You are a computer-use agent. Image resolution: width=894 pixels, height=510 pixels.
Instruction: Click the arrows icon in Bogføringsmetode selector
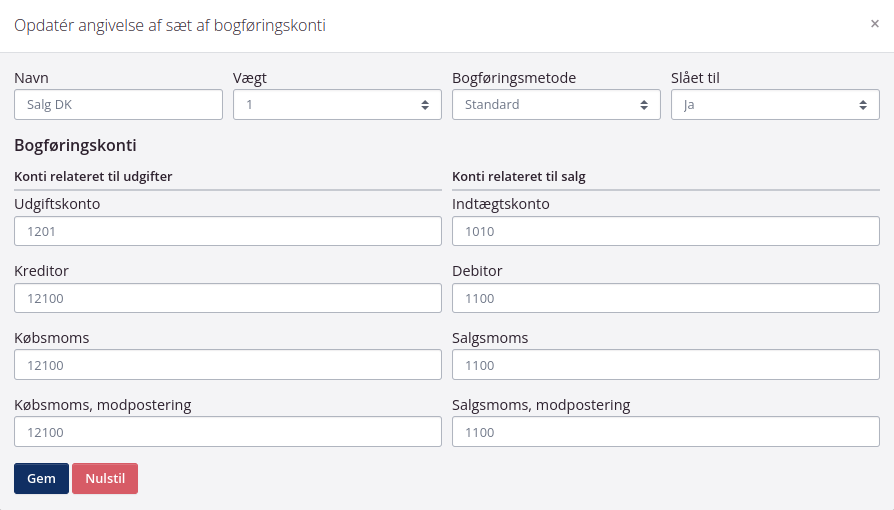pos(644,105)
